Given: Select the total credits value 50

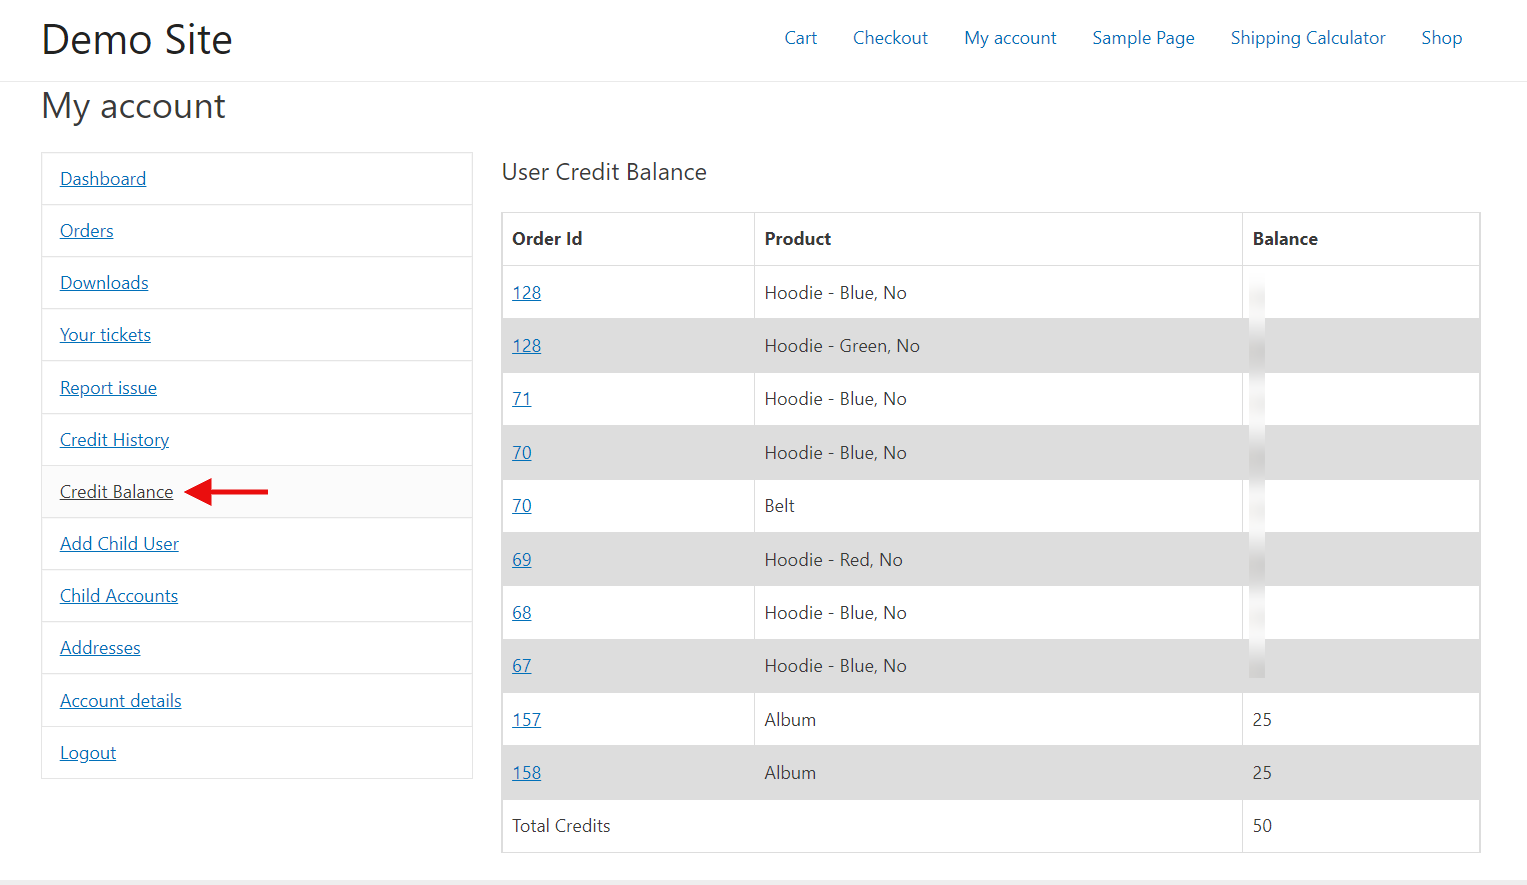Looking at the screenshot, I should 1262,826.
